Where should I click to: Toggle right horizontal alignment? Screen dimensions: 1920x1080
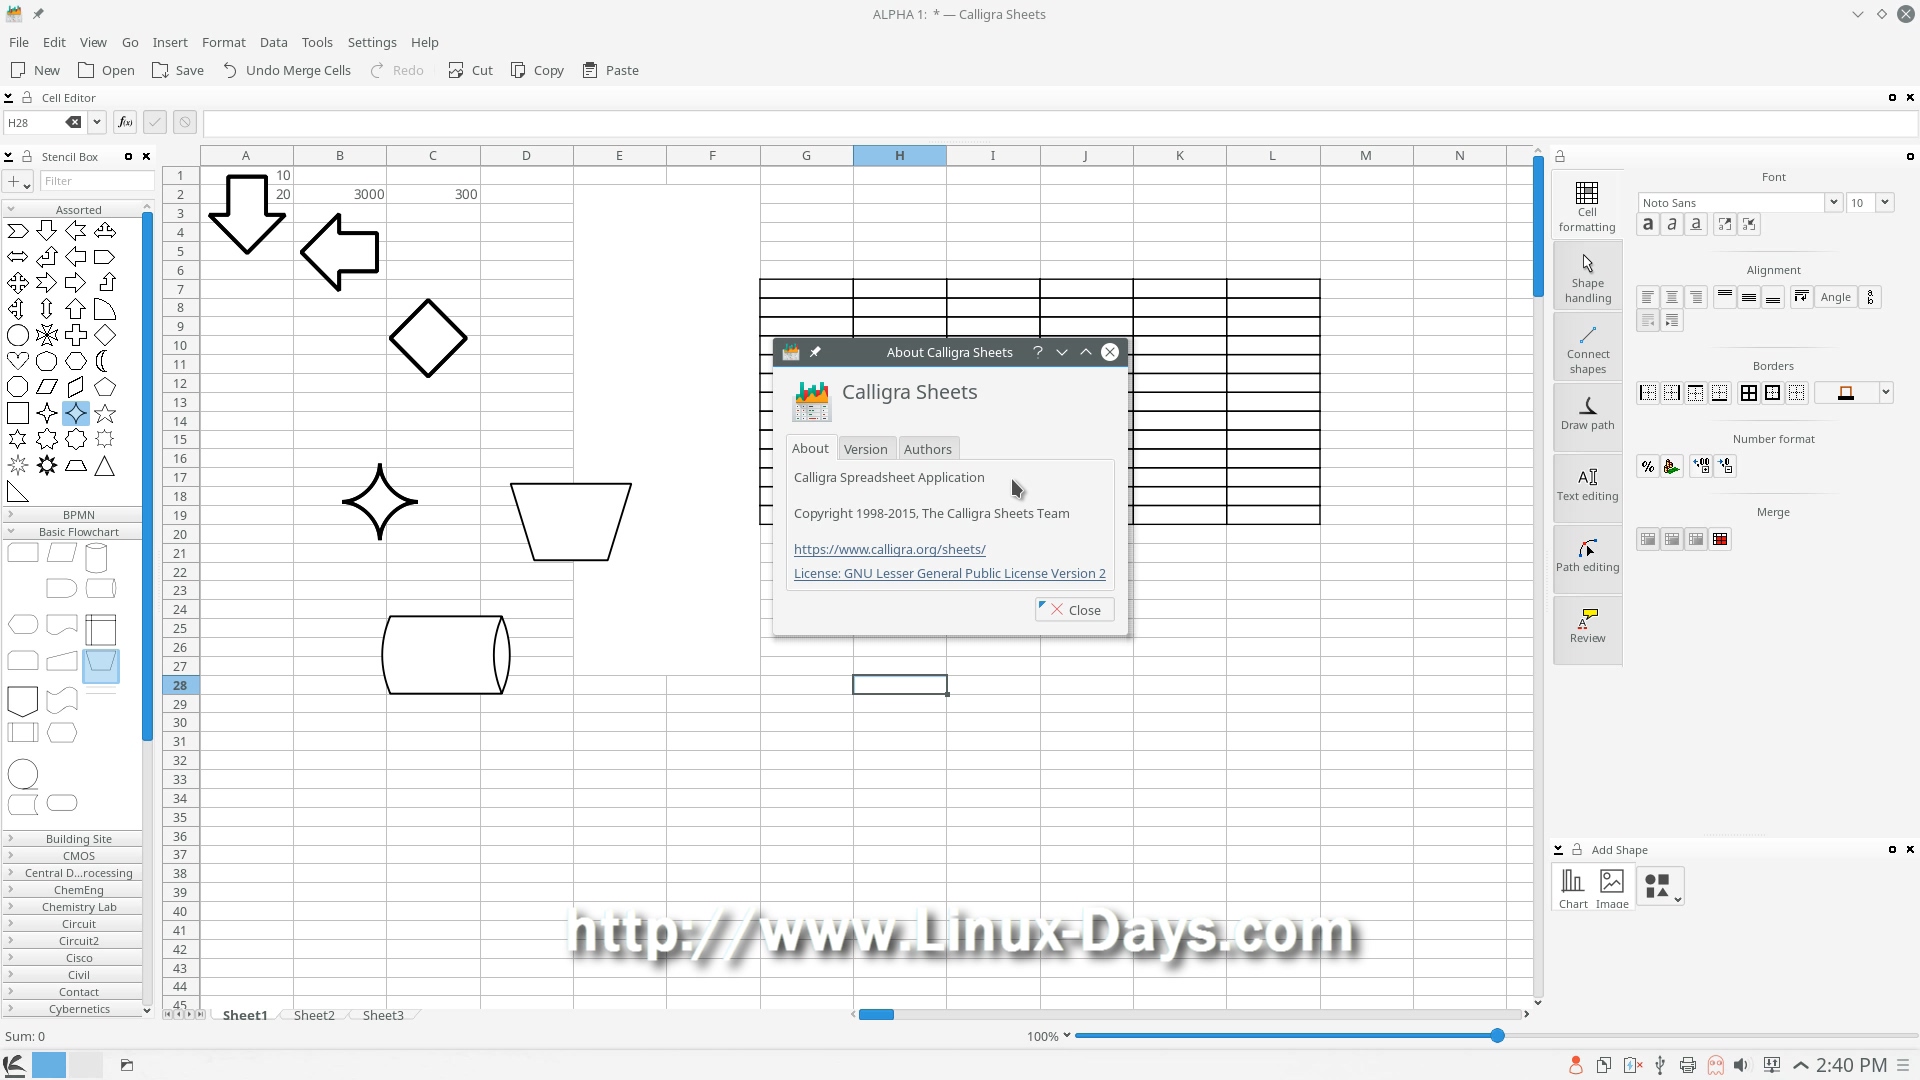click(x=1696, y=297)
